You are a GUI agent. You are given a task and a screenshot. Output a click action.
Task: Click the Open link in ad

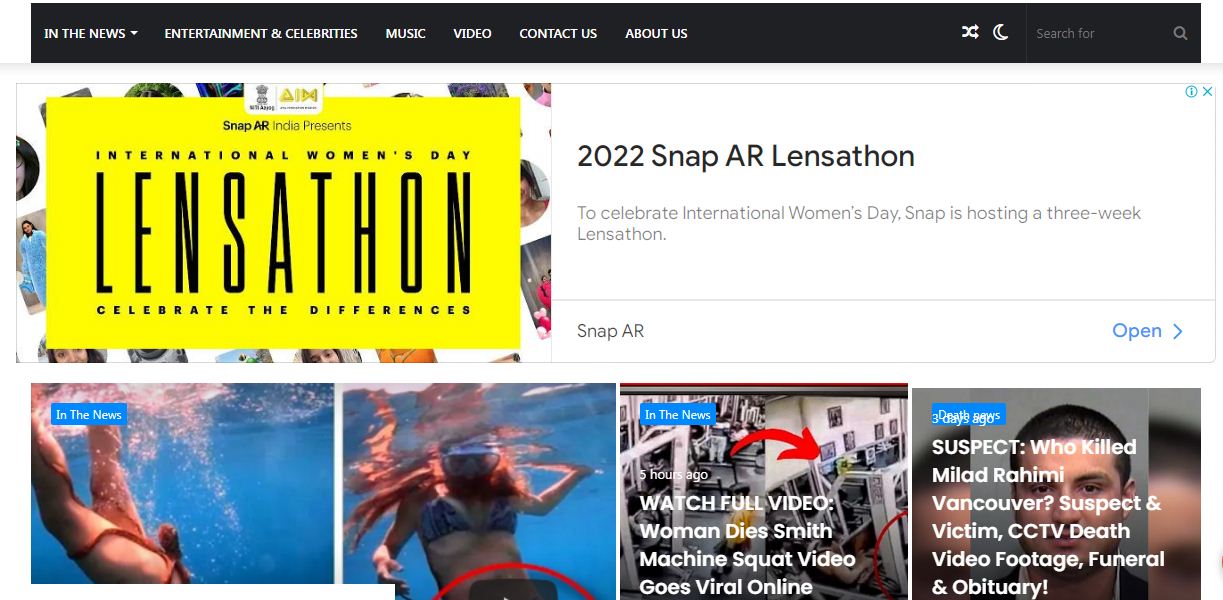[x=1137, y=331]
